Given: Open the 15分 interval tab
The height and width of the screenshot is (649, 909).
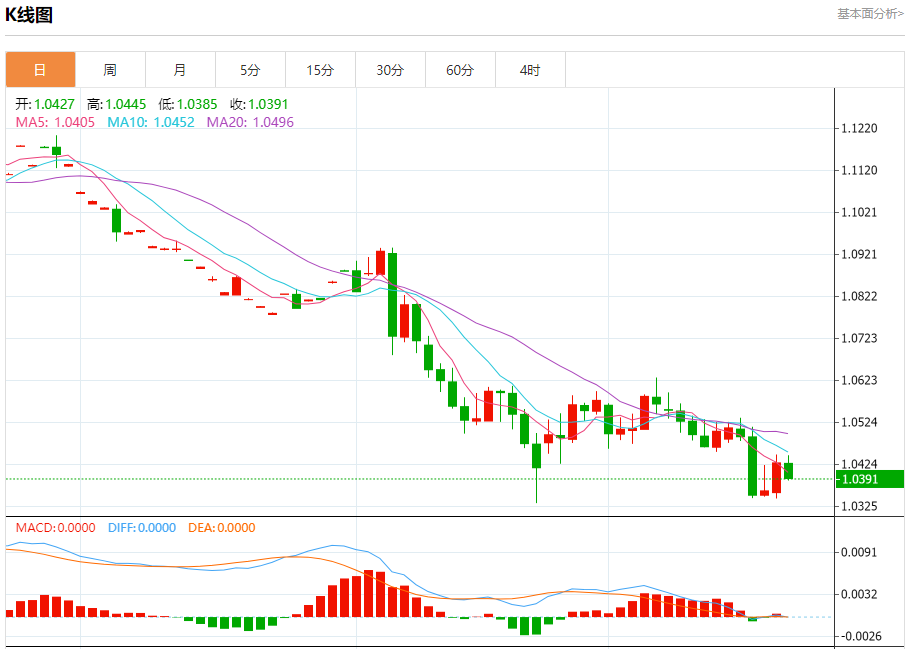Looking at the screenshot, I should [320, 70].
